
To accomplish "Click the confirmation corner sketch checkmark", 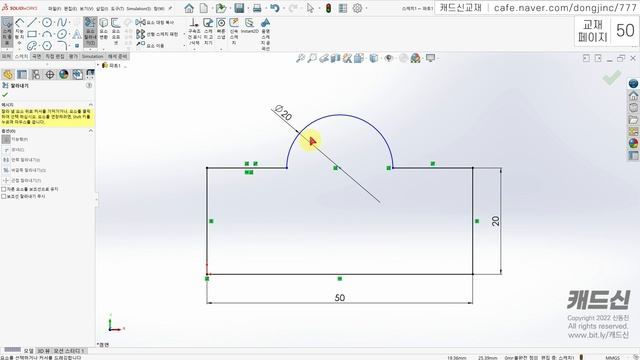I will point(612,78).
